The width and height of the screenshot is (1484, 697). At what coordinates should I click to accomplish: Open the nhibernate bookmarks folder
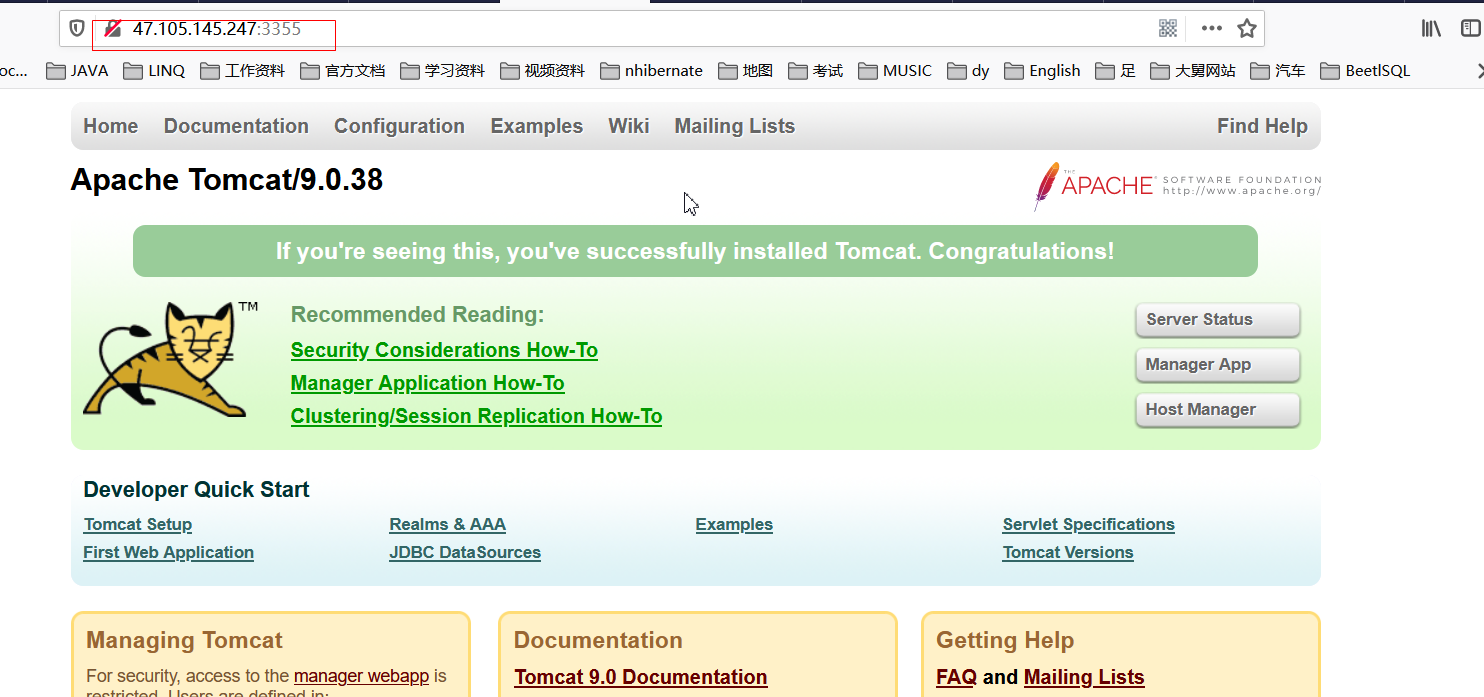point(651,71)
